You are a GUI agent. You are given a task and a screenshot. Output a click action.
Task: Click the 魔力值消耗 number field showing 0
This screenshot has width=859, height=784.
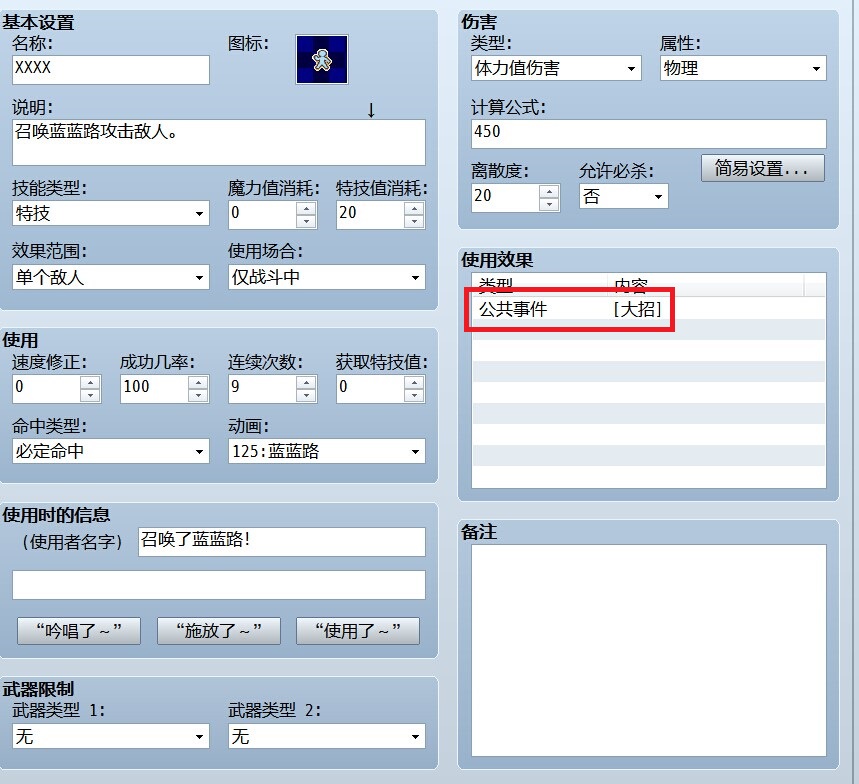point(262,215)
